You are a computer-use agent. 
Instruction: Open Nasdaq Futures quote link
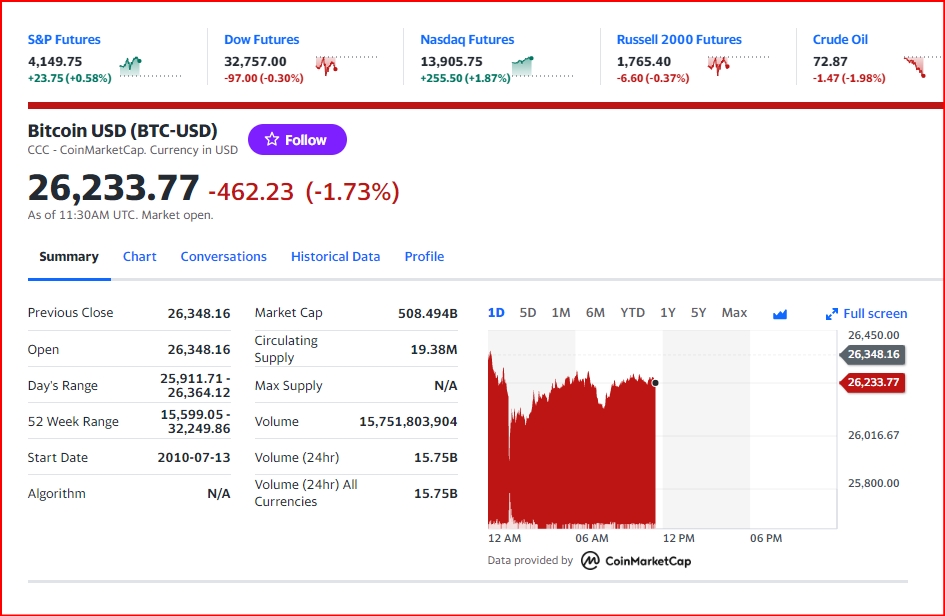coord(467,40)
